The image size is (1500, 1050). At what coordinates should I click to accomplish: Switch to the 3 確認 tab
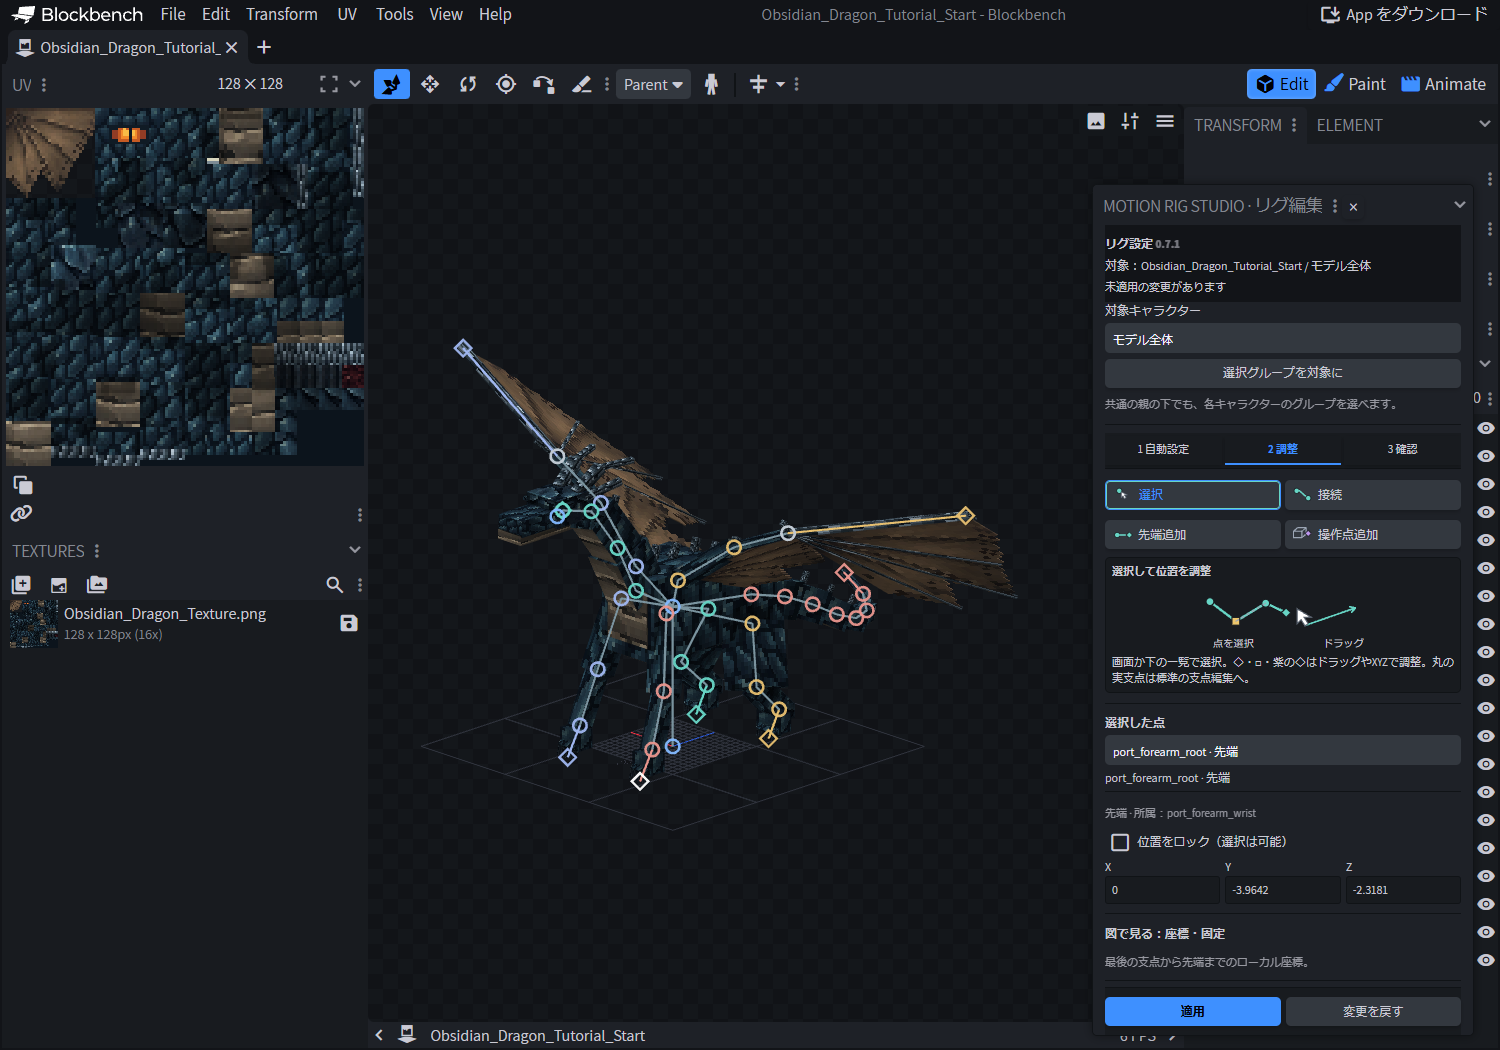1402,449
